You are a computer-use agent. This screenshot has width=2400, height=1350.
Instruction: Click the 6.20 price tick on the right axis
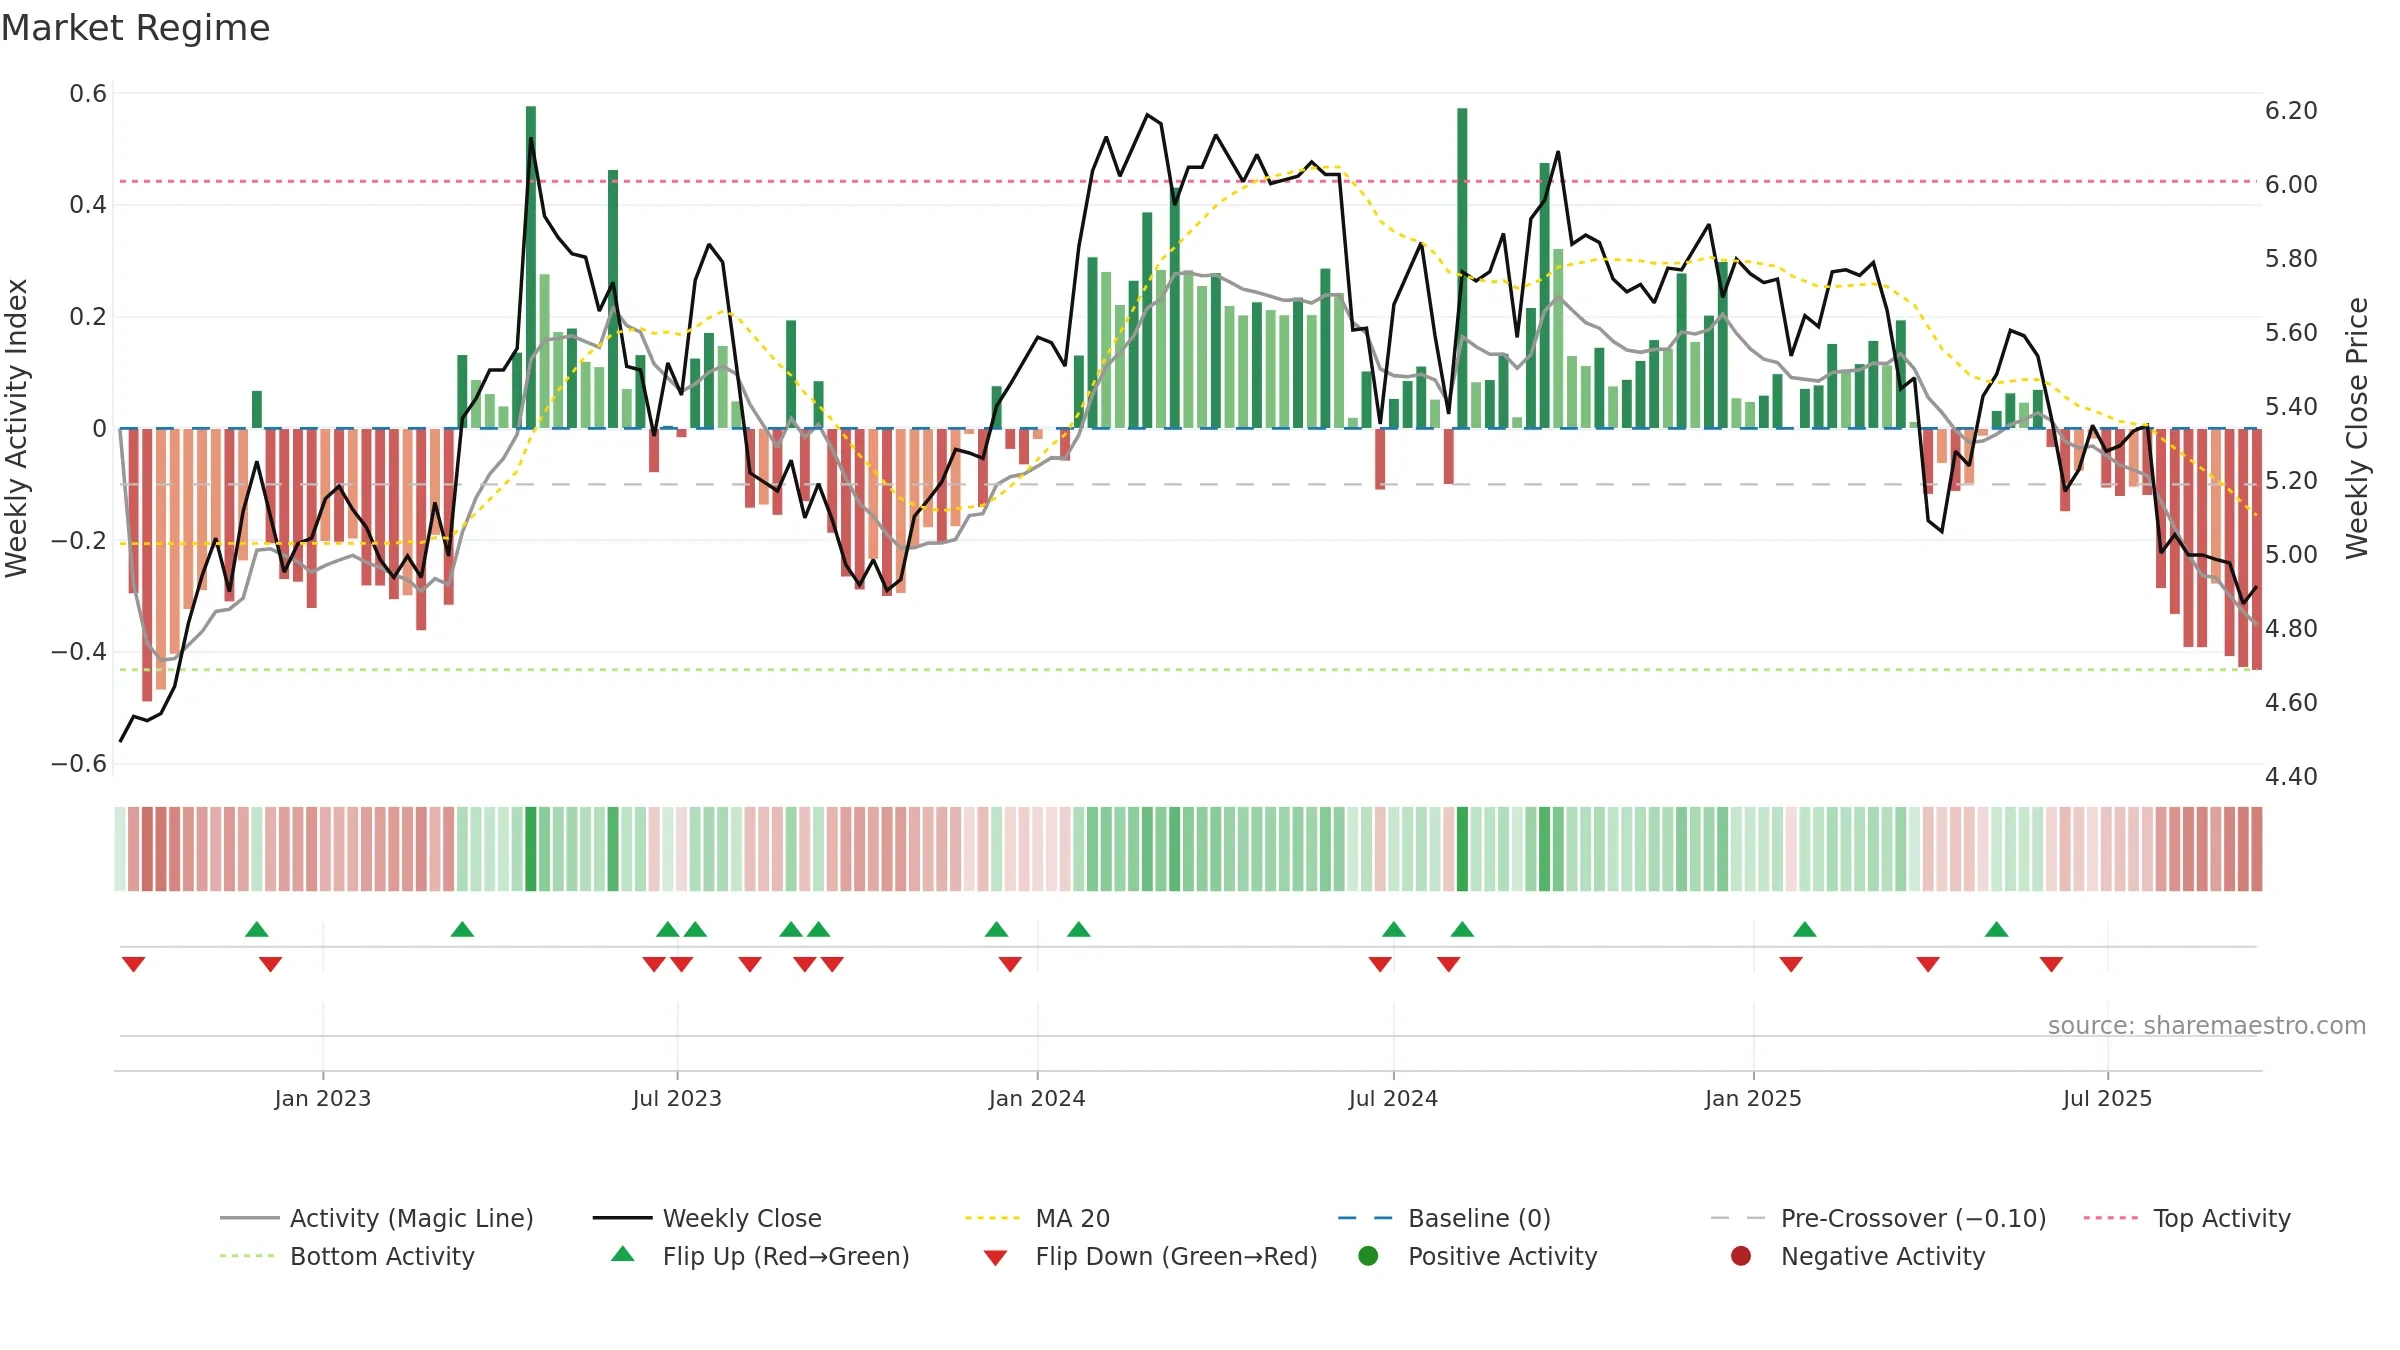click(2291, 110)
